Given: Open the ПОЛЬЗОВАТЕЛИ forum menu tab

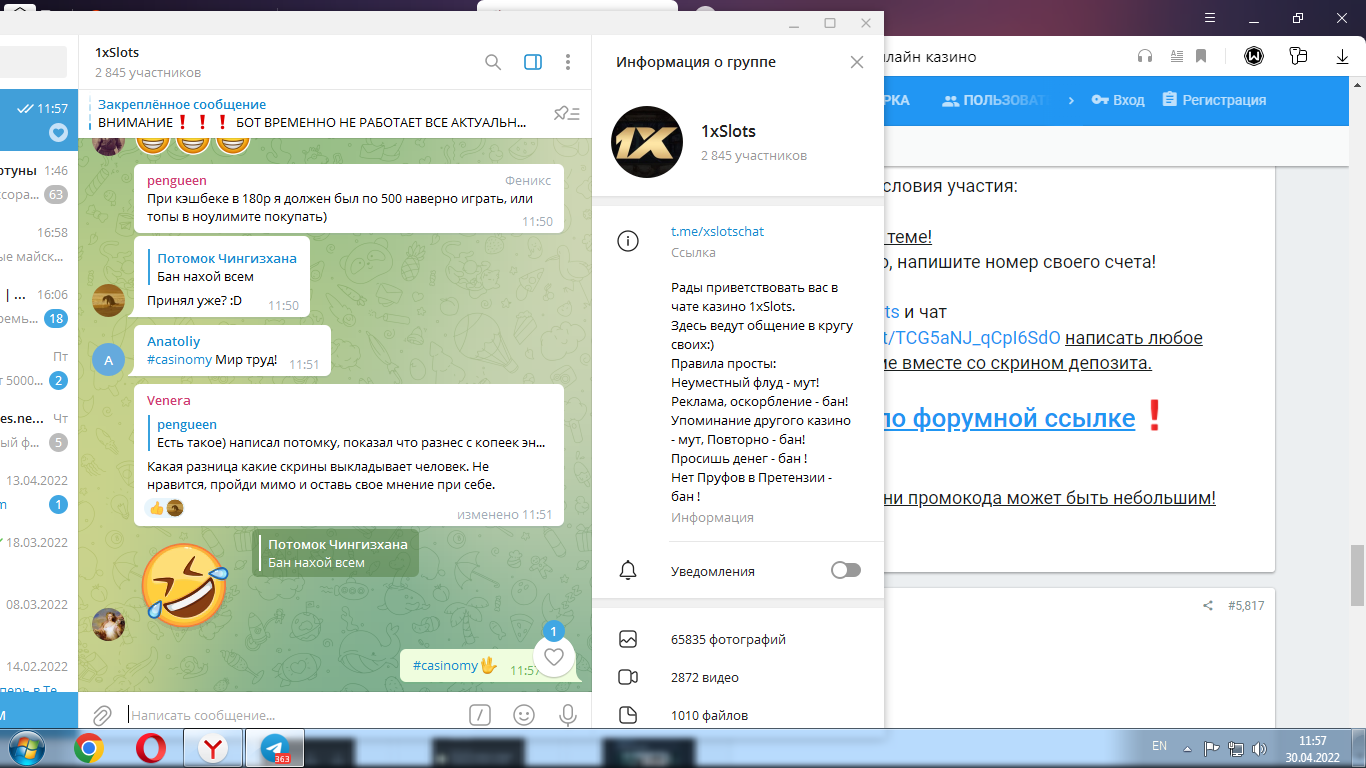Looking at the screenshot, I should coord(993,100).
